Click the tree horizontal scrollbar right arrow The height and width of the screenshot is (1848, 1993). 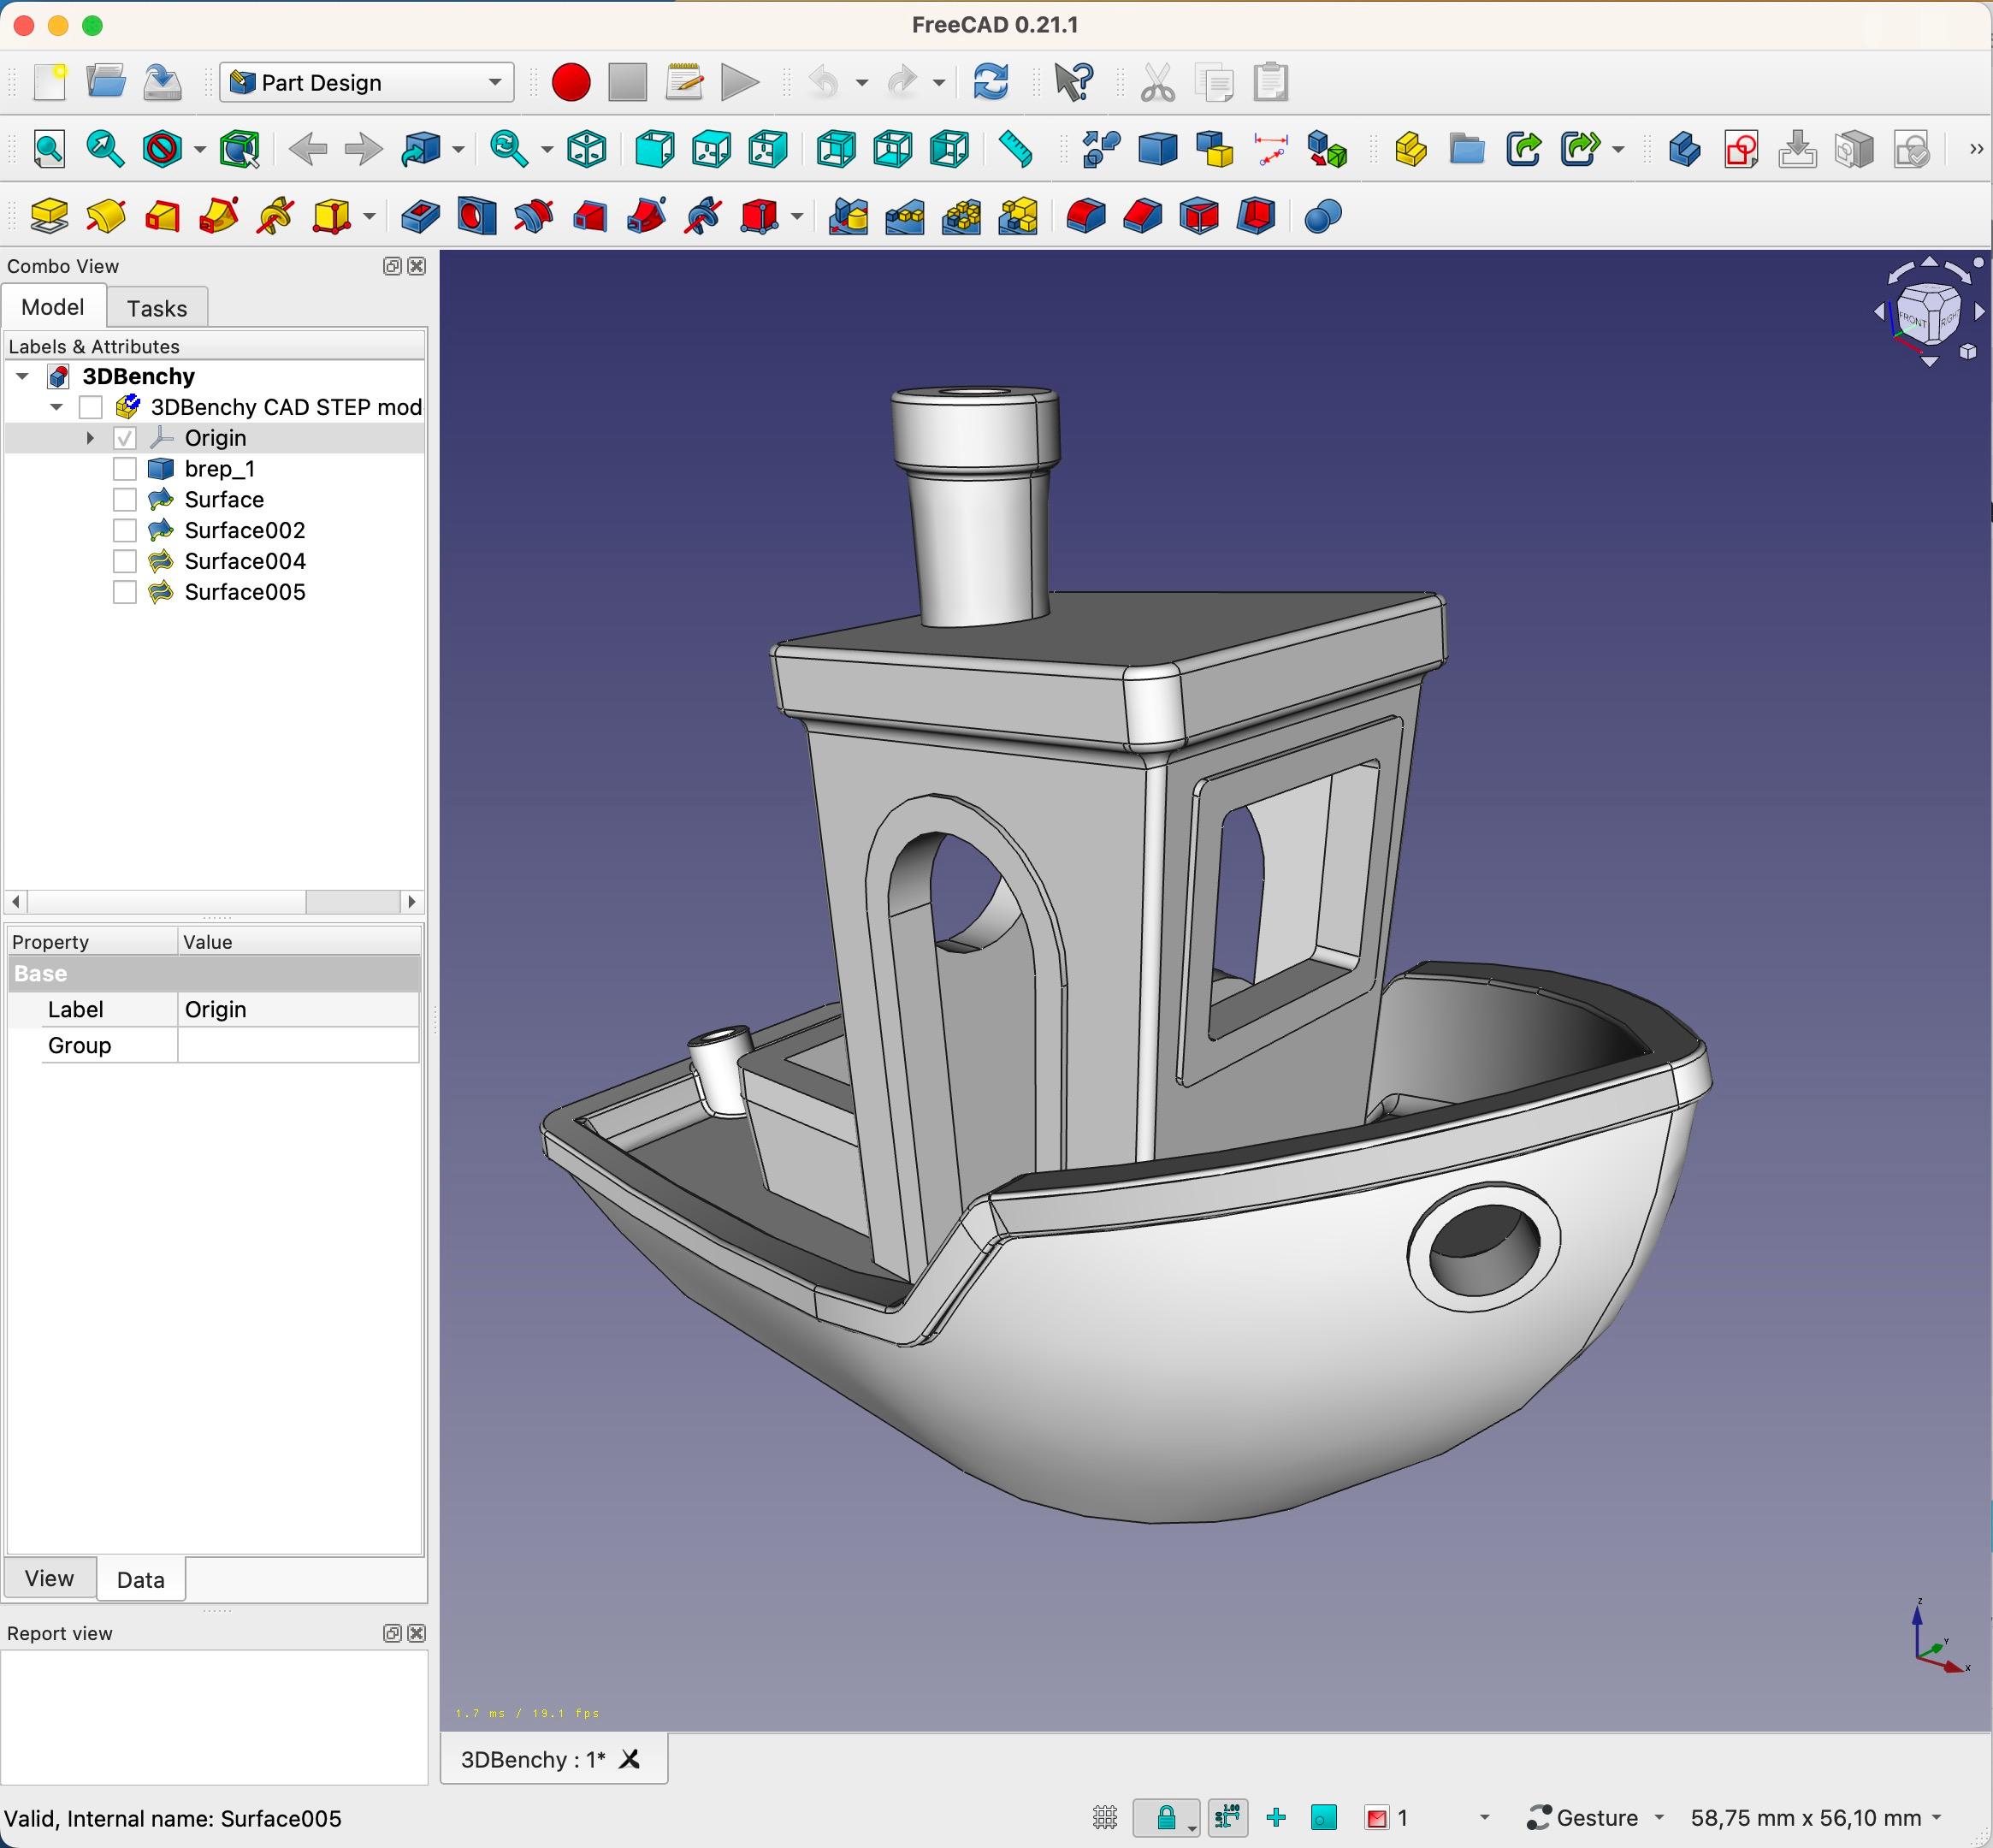[x=411, y=902]
